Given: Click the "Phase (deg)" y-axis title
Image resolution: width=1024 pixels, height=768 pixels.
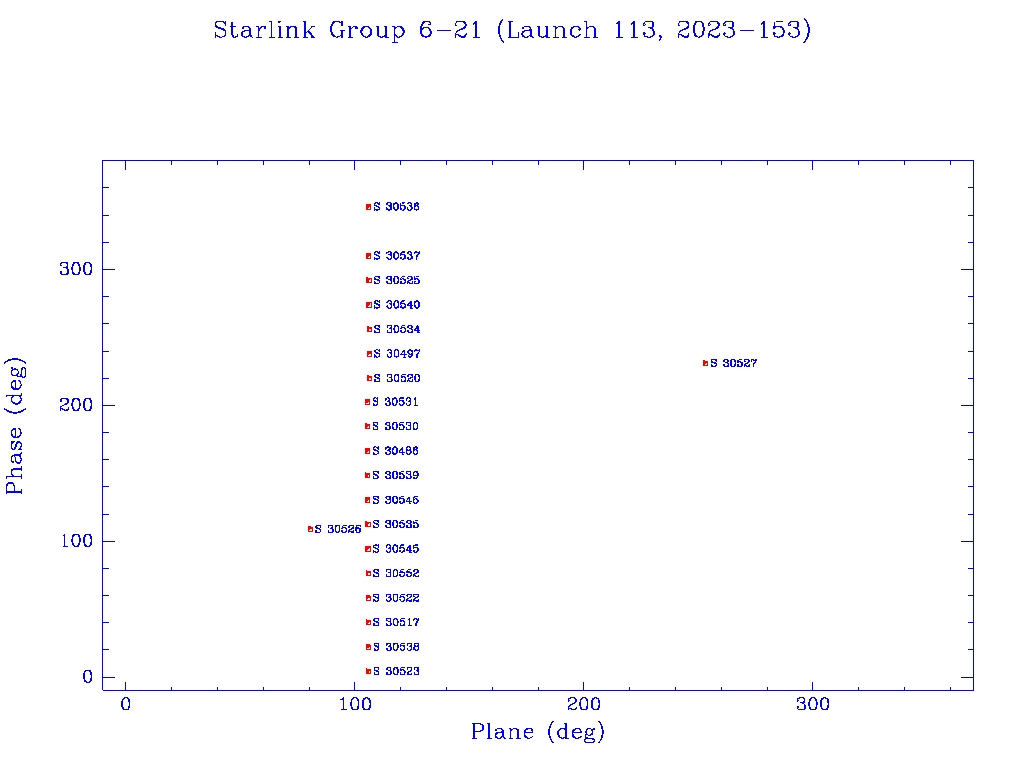Looking at the screenshot, I should [15, 425].
